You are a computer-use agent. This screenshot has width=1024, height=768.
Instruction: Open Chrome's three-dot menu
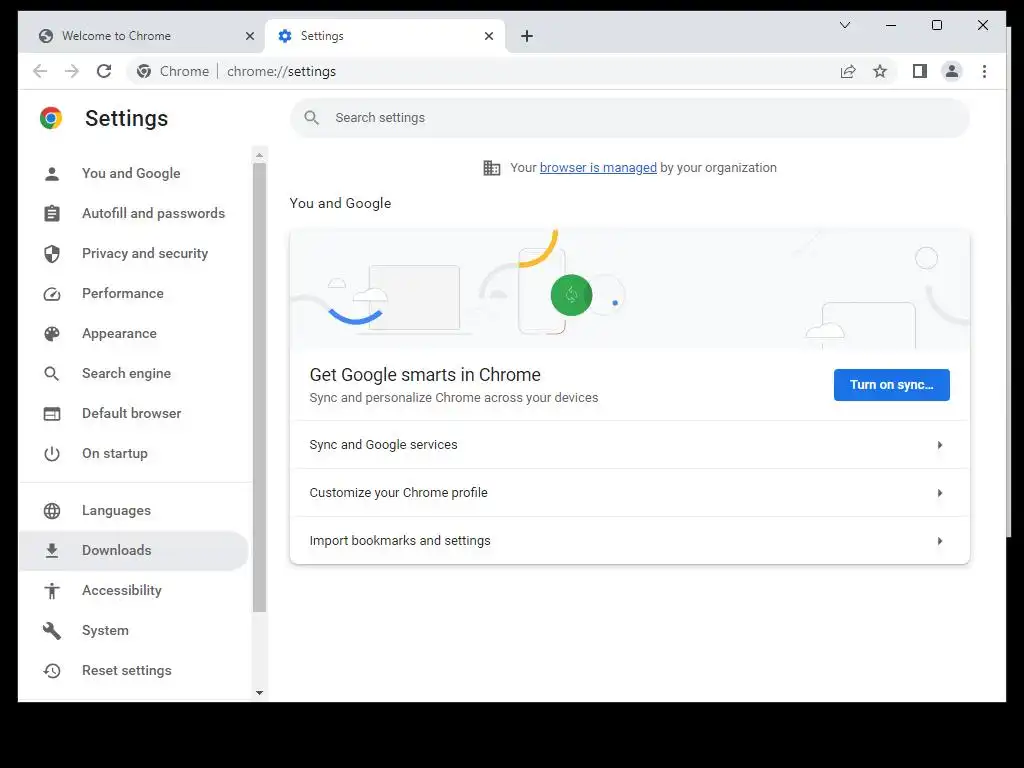984,71
